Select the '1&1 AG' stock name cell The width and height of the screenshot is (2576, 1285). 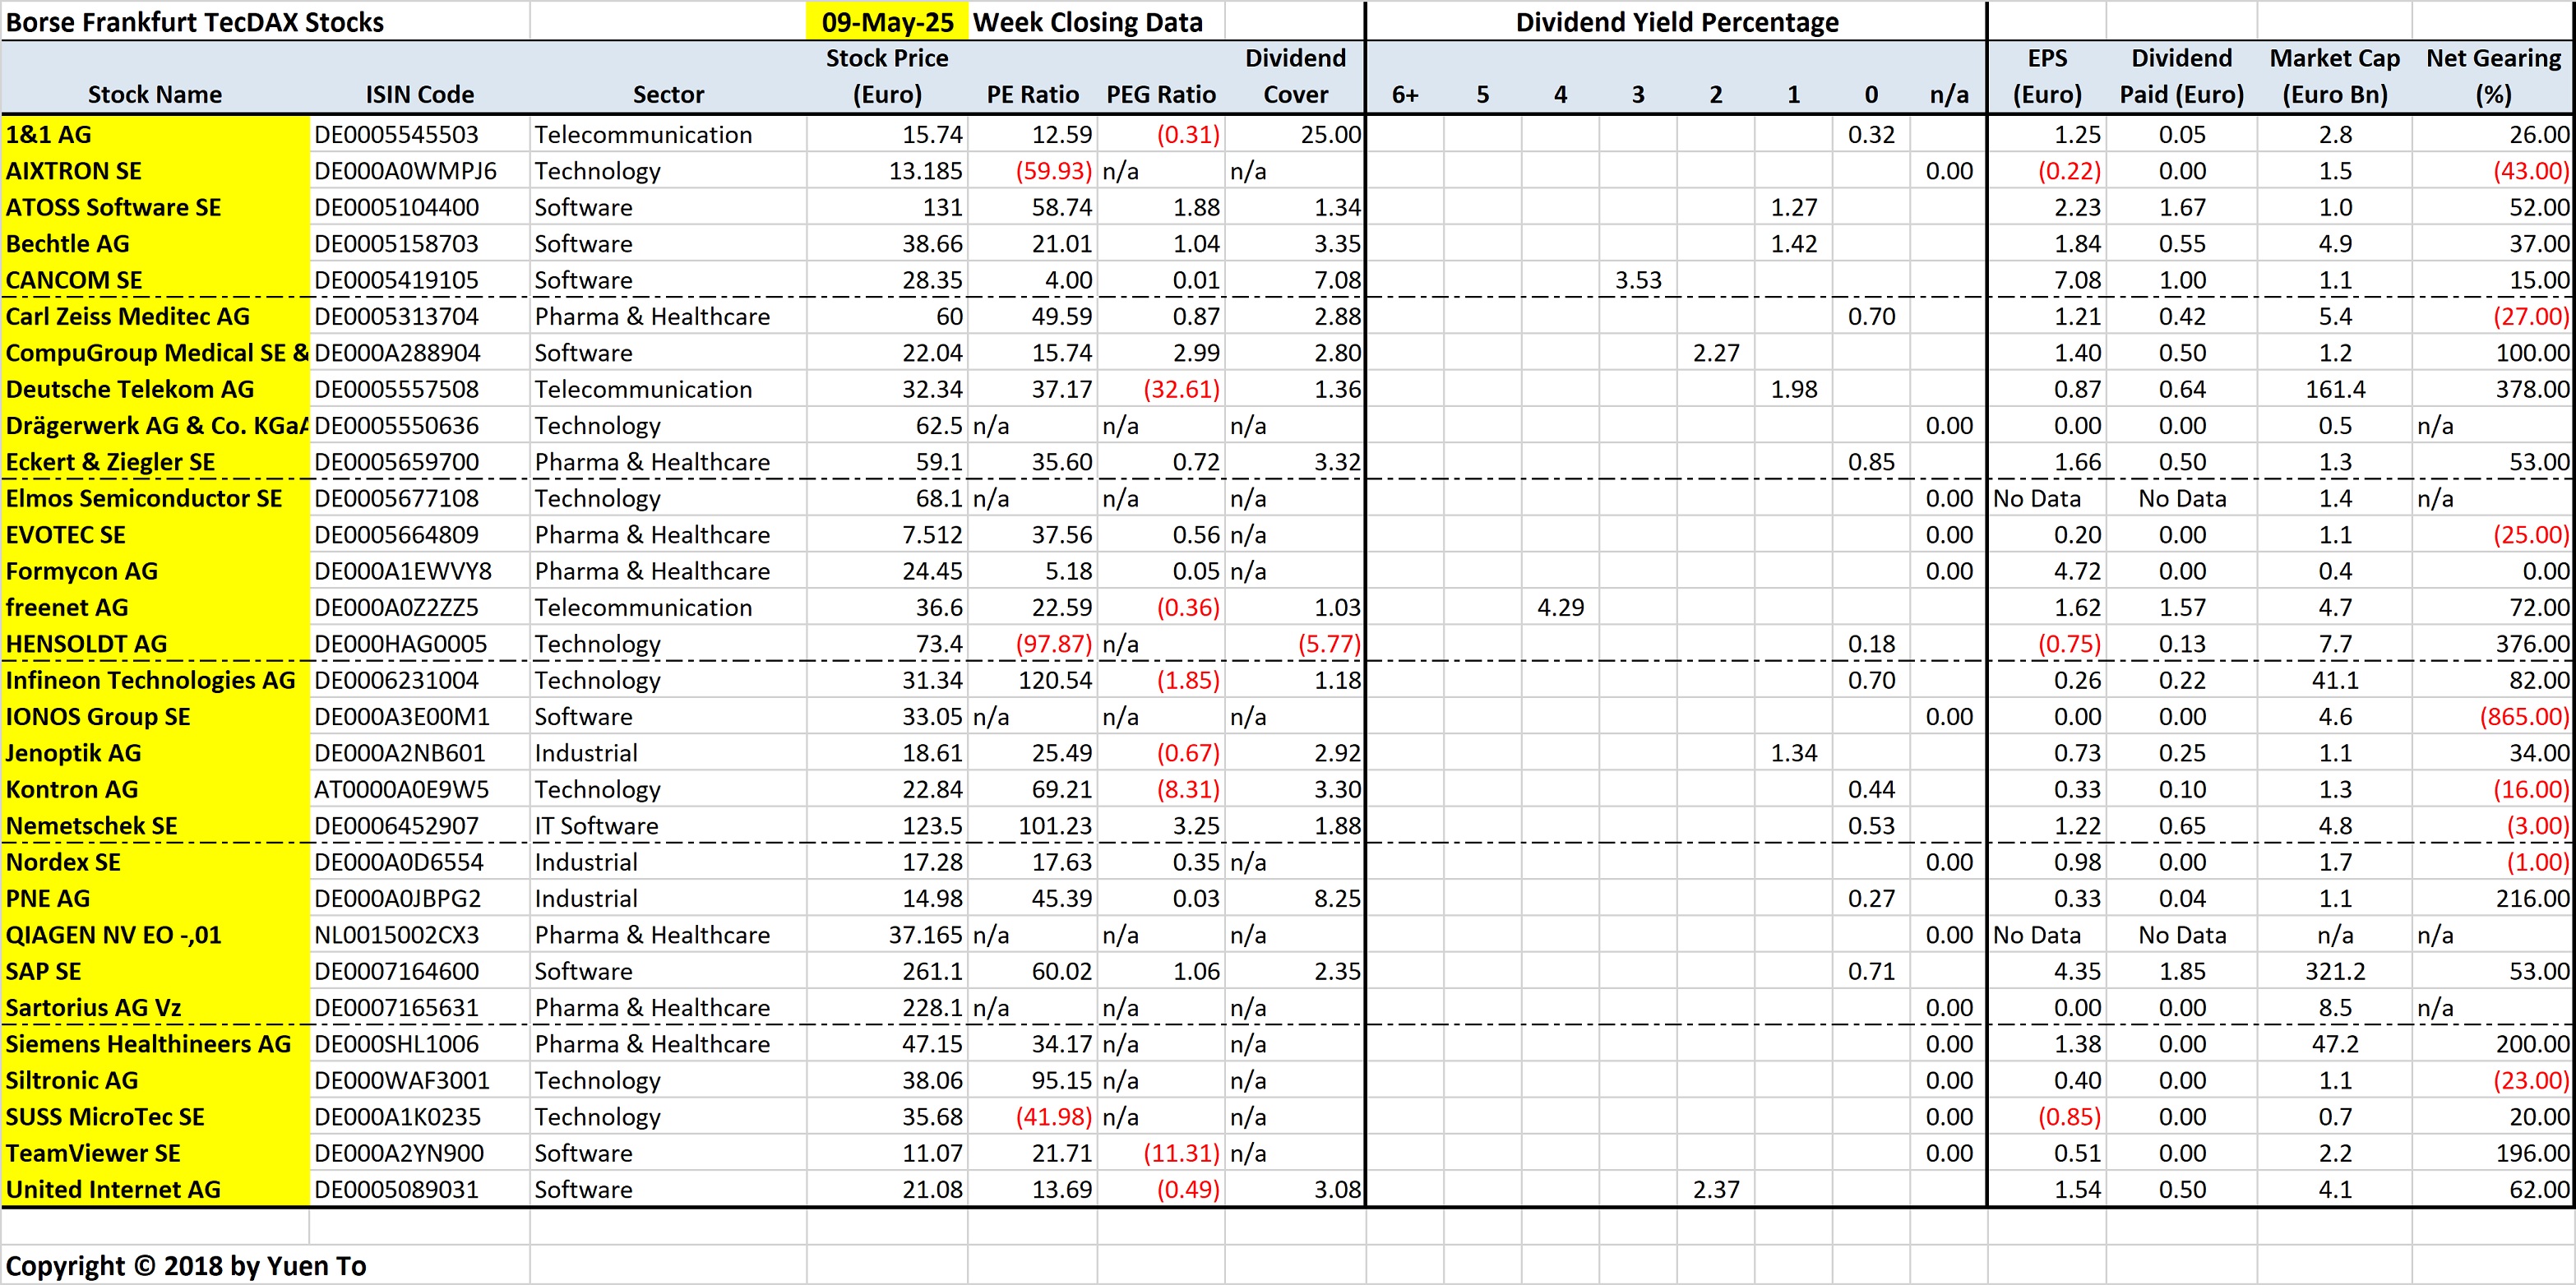(x=155, y=134)
